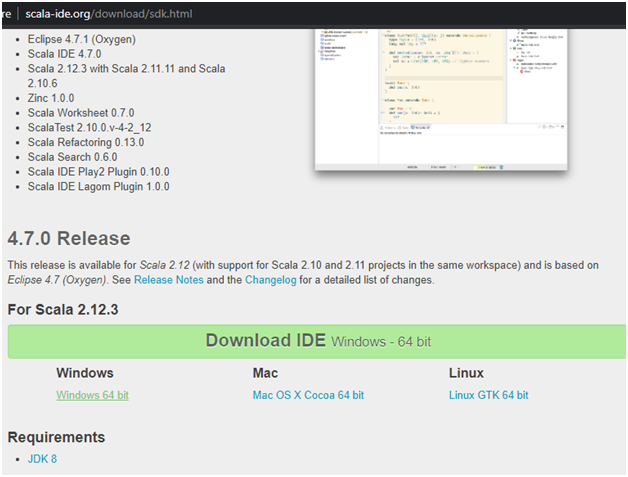Click the 'Mac' column heading

[265, 373]
